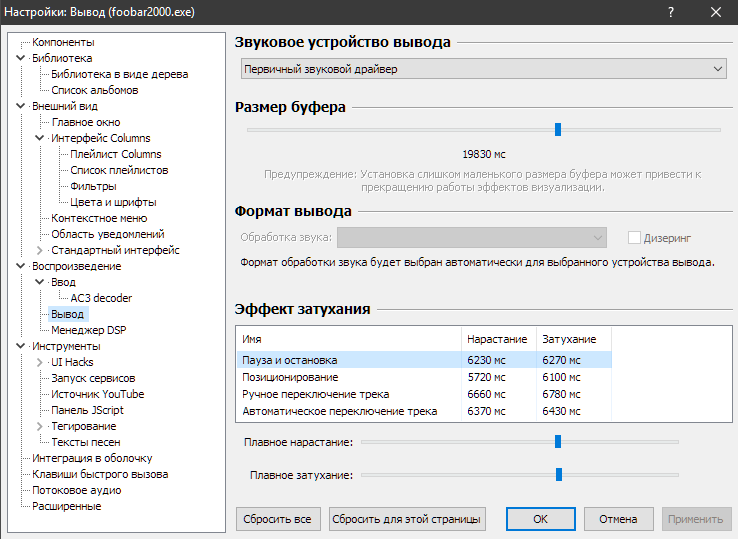
Task: Toggle the Дизеринг checkbox
Action: point(634,238)
